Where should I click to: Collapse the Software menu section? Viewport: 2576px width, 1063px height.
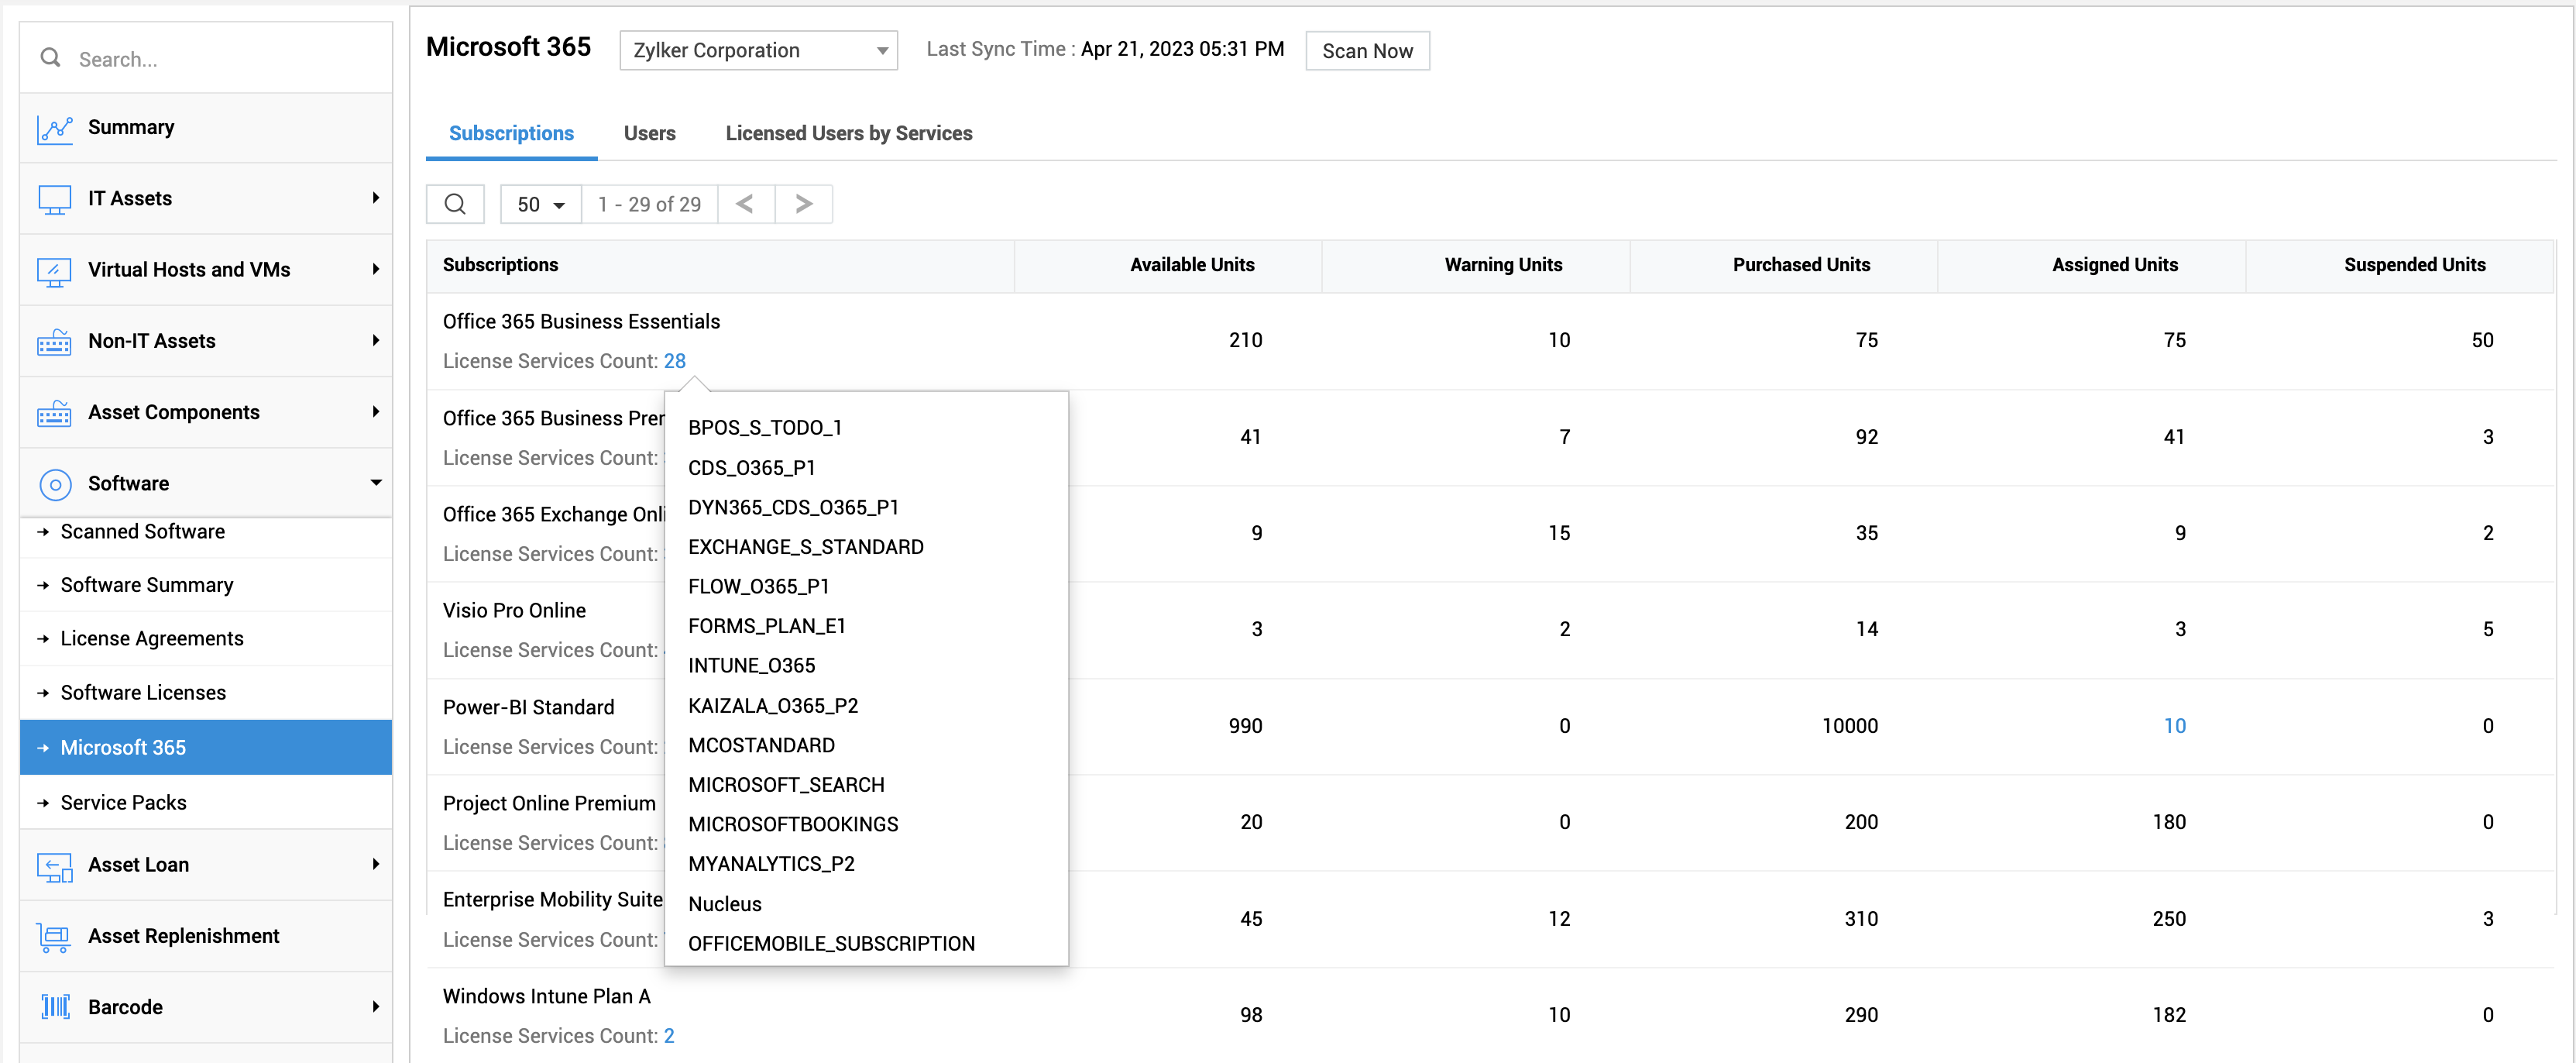pos(375,483)
